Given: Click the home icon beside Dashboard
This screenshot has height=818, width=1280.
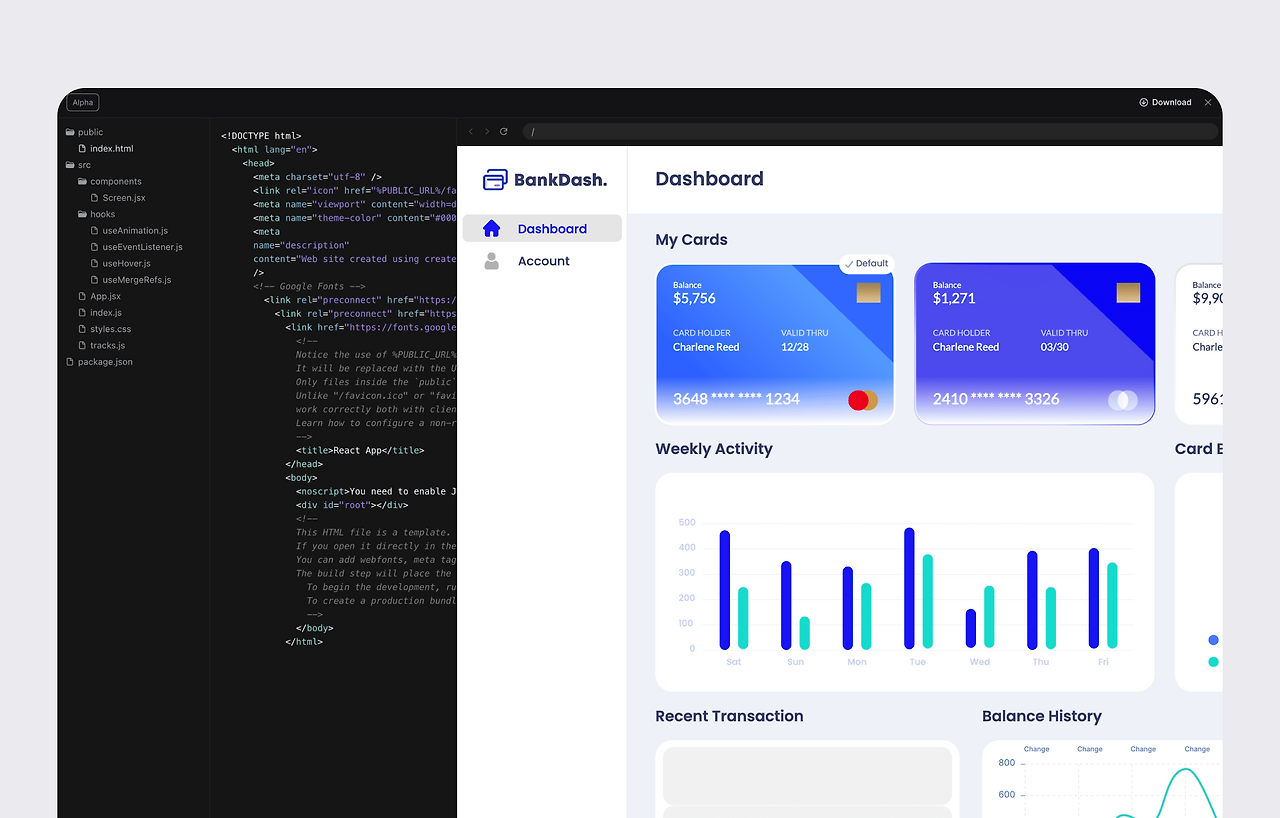Looking at the screenshot, I should point(491,228).
